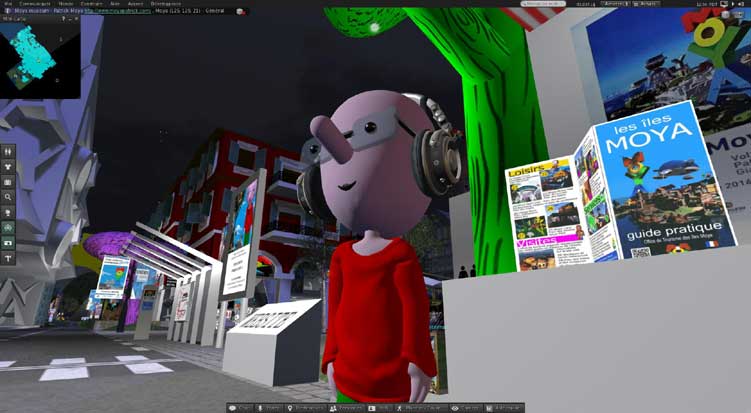This screenshot has width=751, height=413.
Task: Open Inventory via the suitcase icon
Action: click(8, 182)
